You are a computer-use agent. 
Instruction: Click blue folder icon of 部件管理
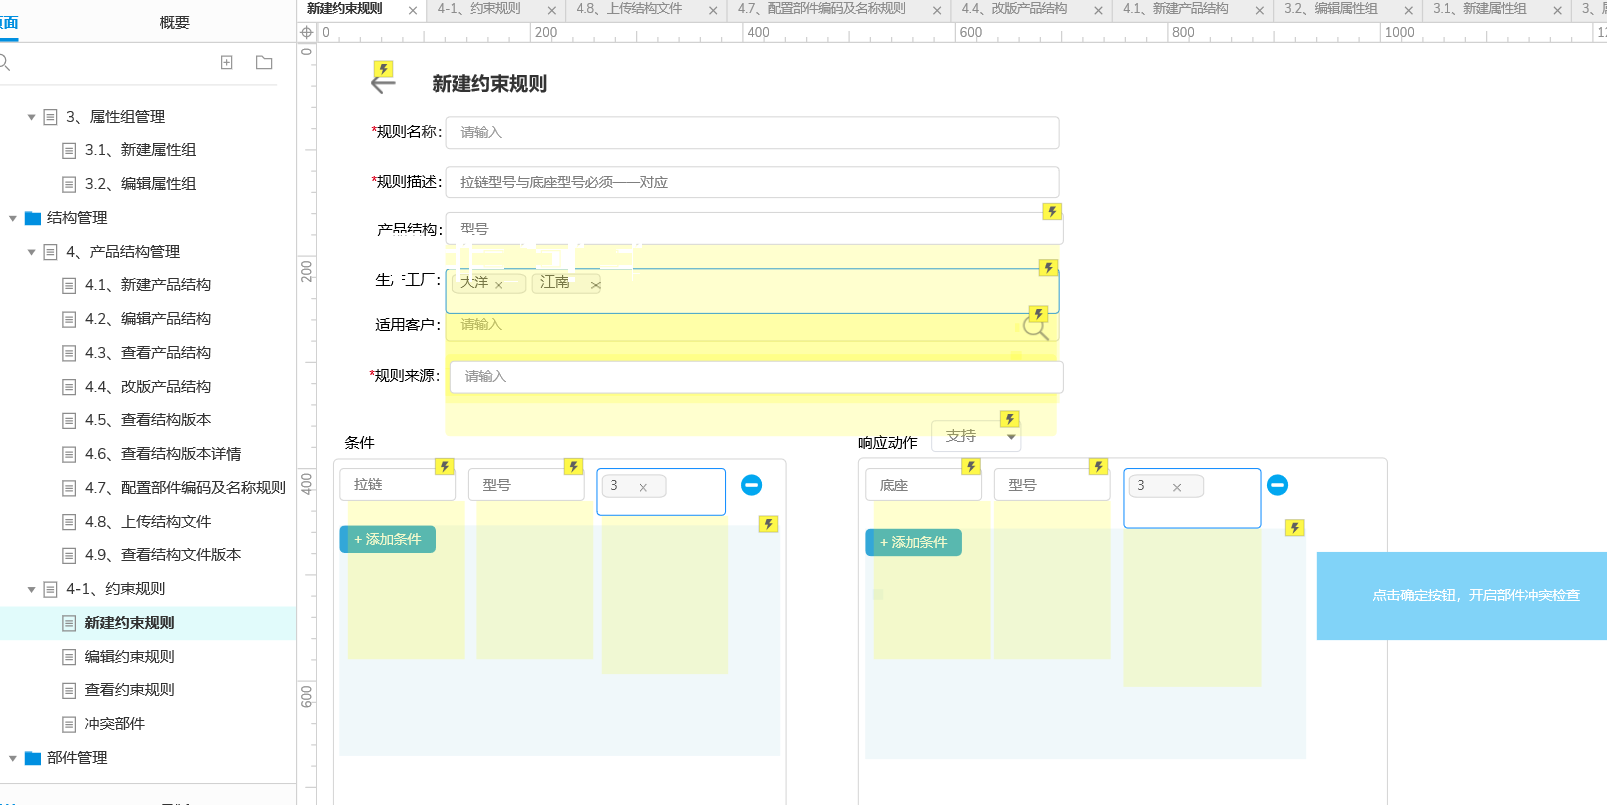[33, 758]
